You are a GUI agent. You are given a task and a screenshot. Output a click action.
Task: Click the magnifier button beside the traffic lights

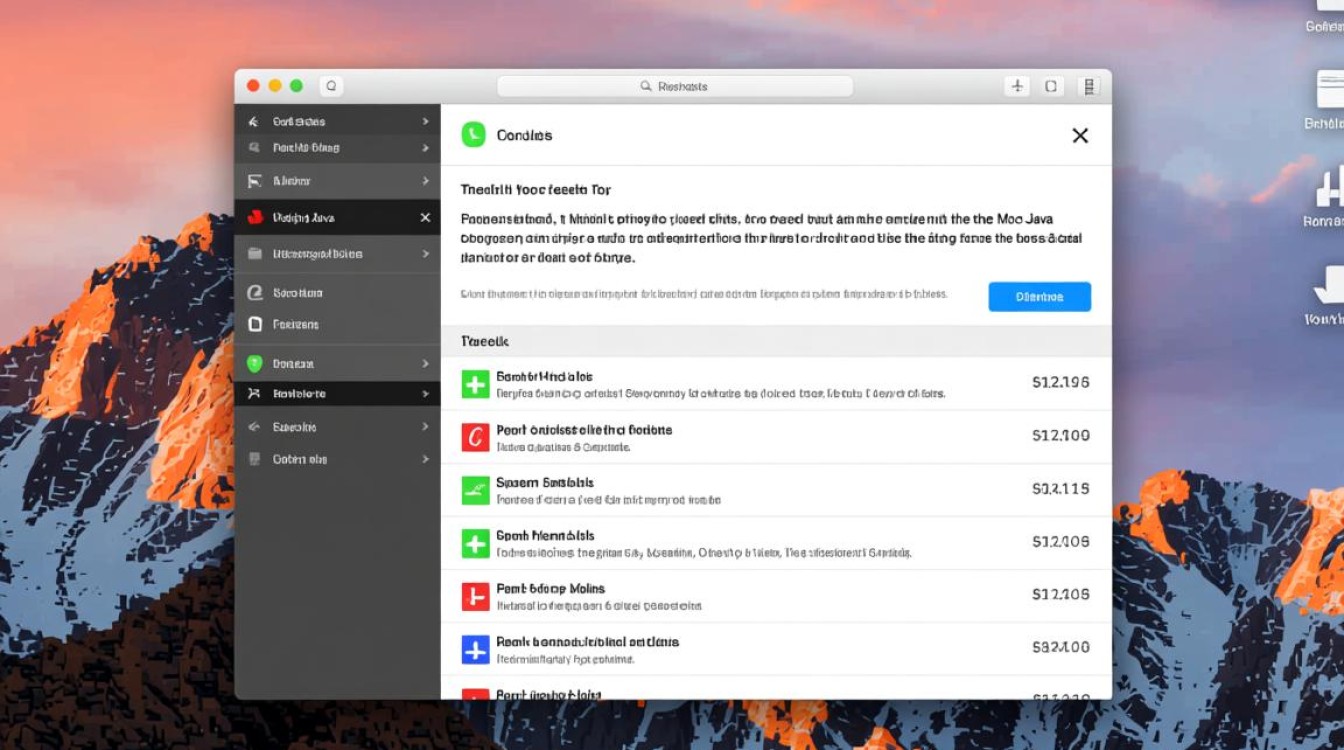331,86
